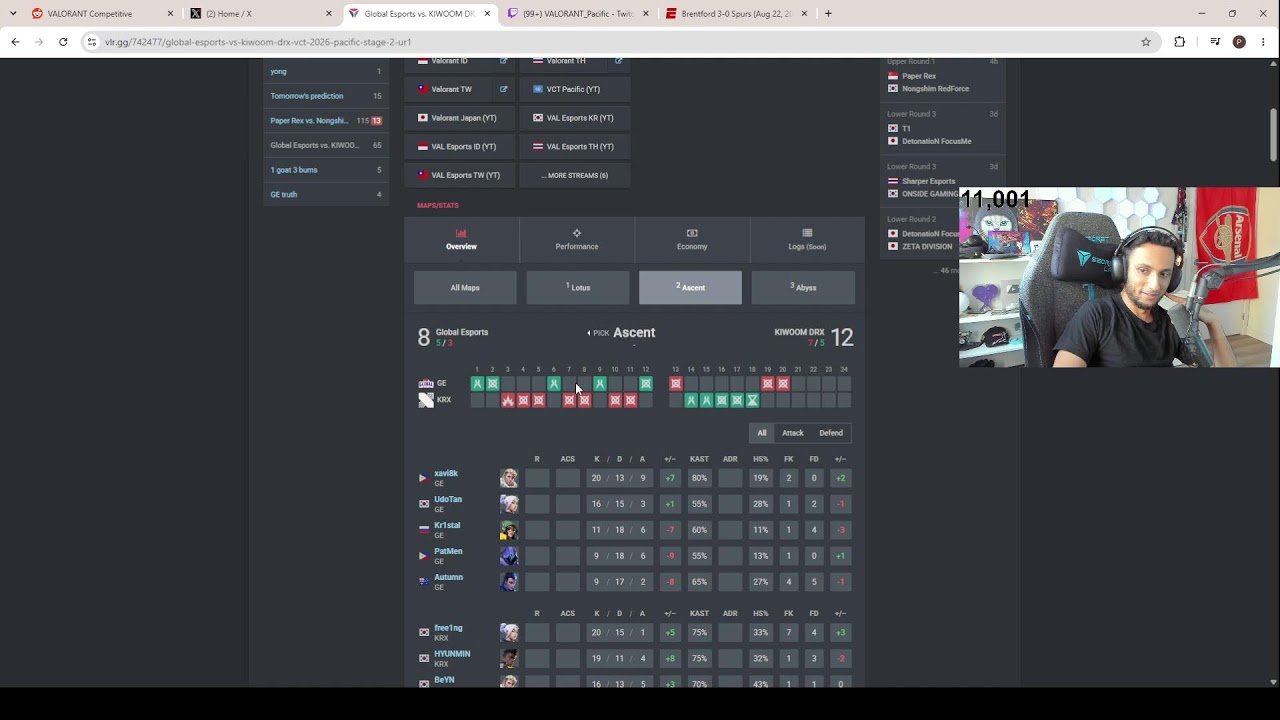Open the Valorant Japan (YT) stream
This screenshot has width=1280, height=720.
[x=459, y=118]
